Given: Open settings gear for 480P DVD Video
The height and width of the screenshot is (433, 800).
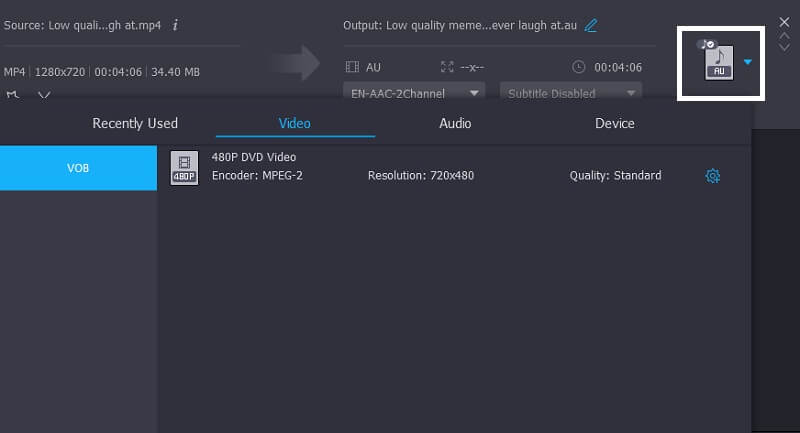Looking at the screenshot, I should tap(713, 176).
